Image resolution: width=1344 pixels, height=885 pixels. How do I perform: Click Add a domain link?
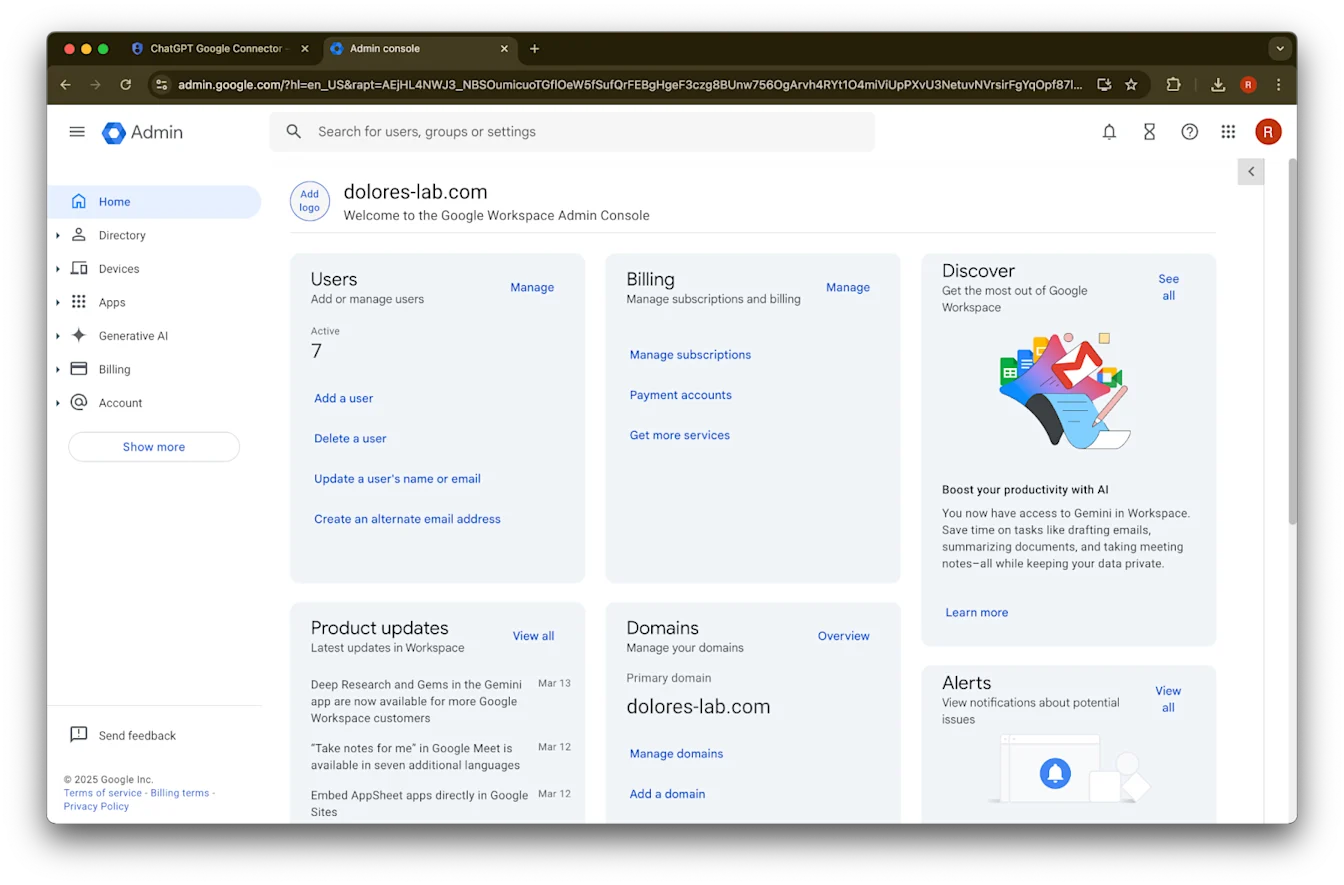tap(667, 794)
